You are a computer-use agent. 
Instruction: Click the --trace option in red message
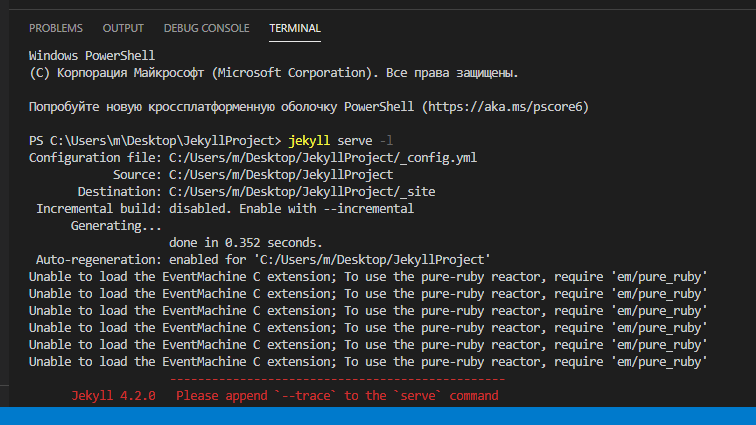(x=308, y=396)
